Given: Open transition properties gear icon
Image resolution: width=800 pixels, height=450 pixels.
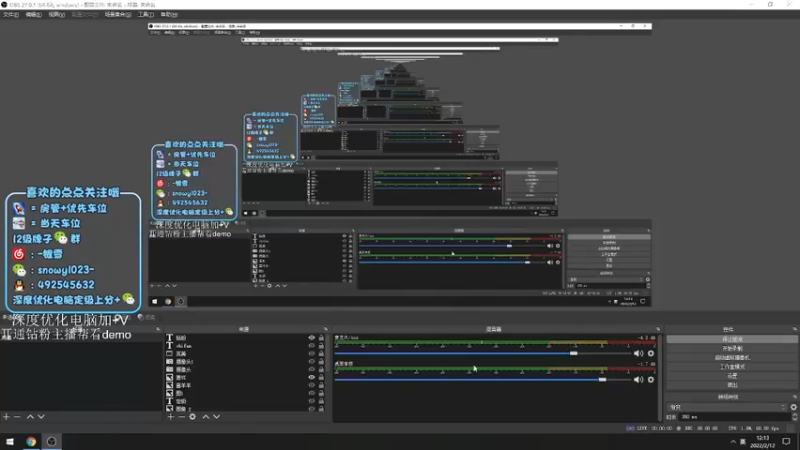Looking at the screenshot, I should pos(793,407).
